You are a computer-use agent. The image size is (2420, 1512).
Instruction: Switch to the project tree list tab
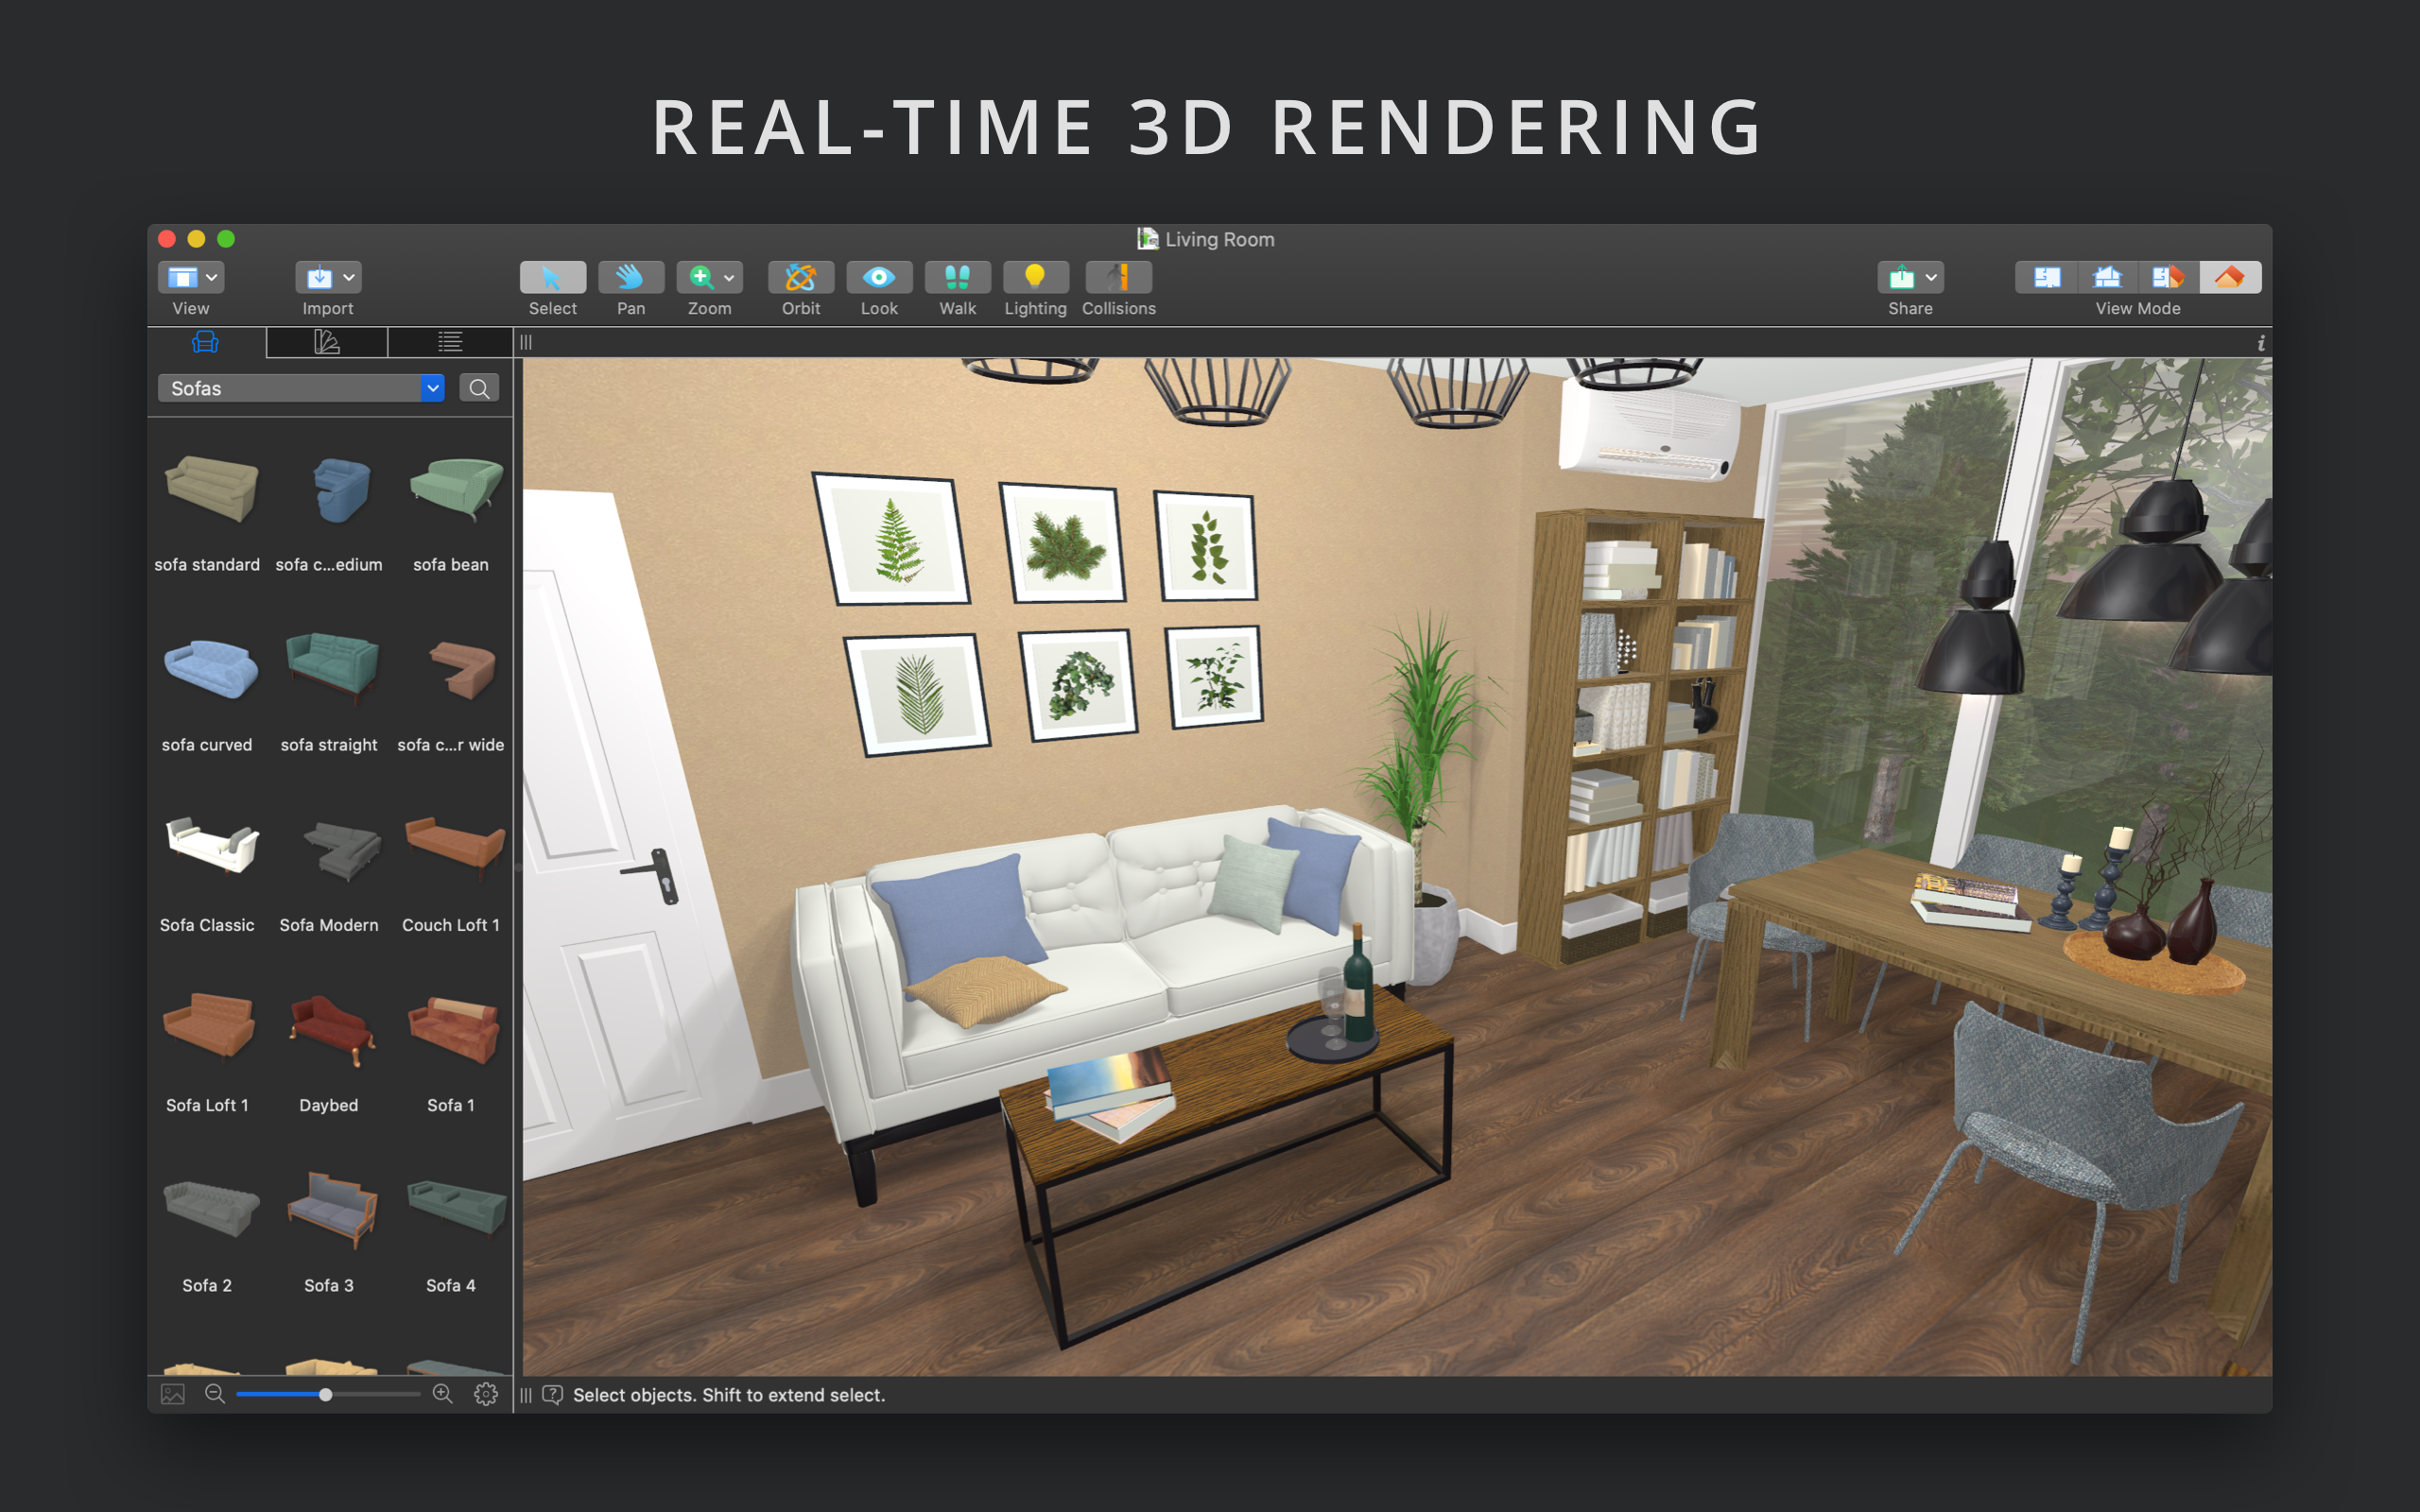coord(450,343)
